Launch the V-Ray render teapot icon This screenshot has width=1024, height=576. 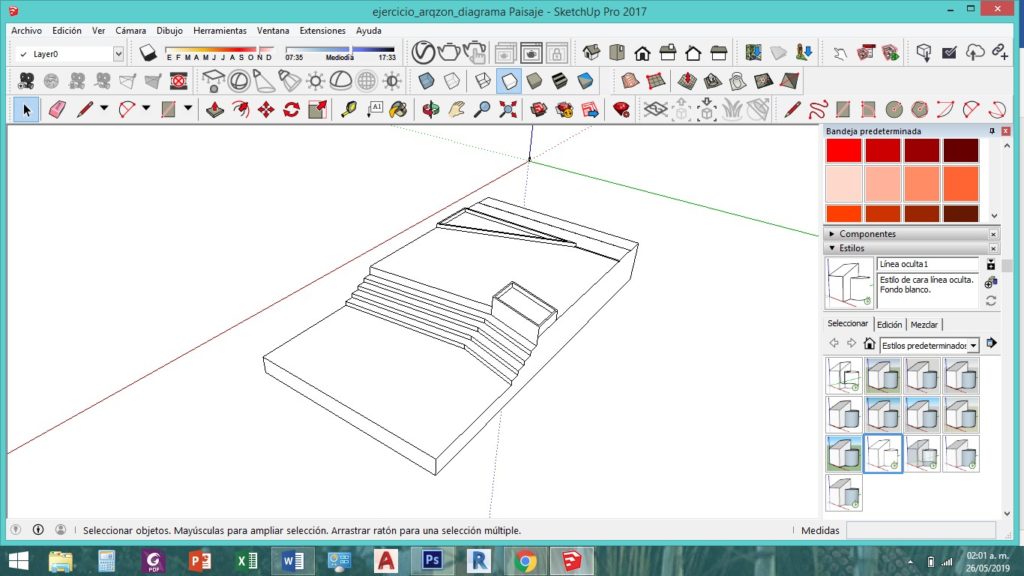(449, 52)
